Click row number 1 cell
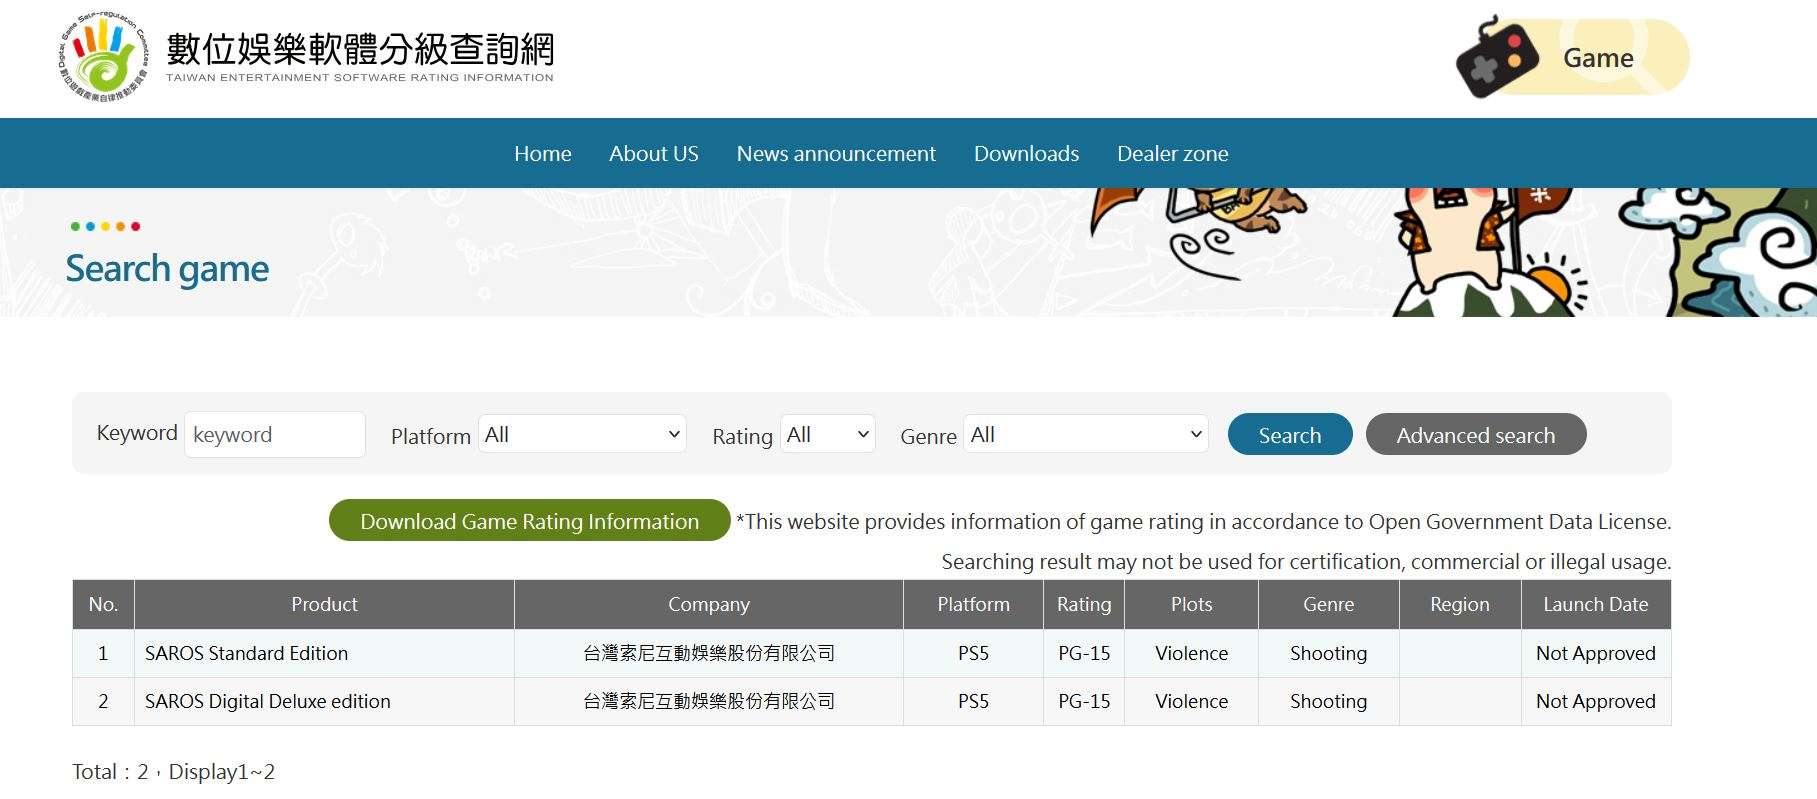1817x799 pixels. click(103, 653)
